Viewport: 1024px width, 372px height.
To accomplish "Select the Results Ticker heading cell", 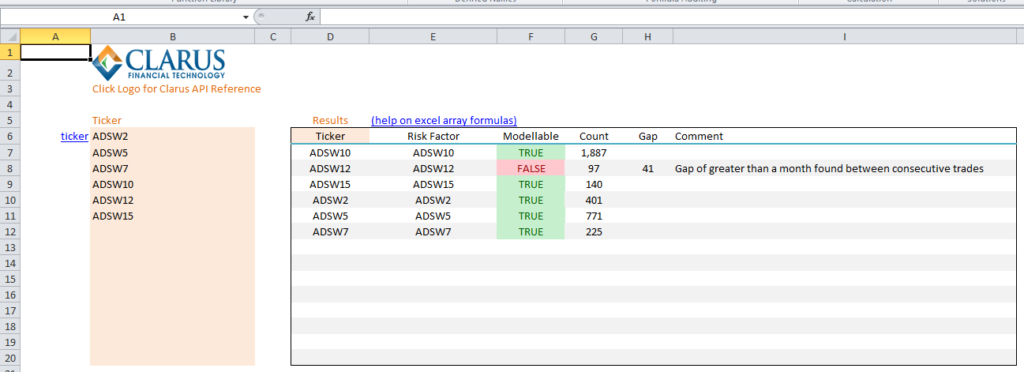I will pyautogui.click(x=330, y=136).
